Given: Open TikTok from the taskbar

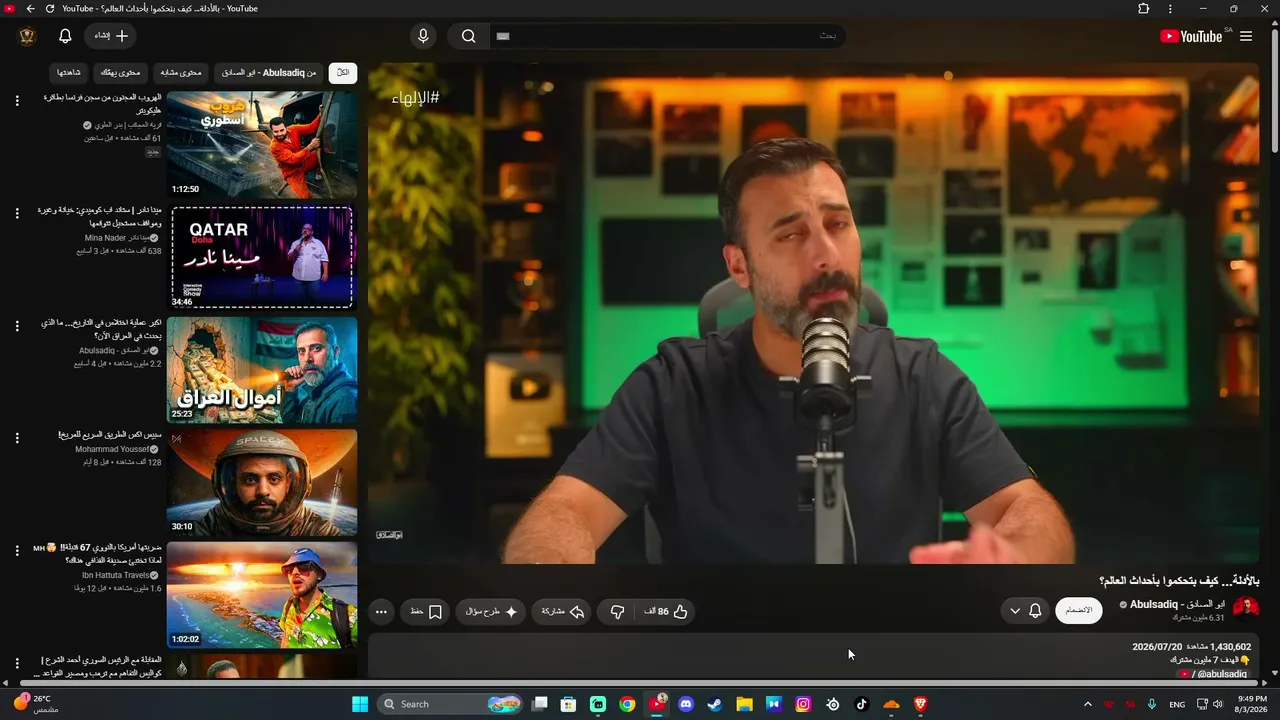Looking at the screenshot, I should (x=862, y=704).
